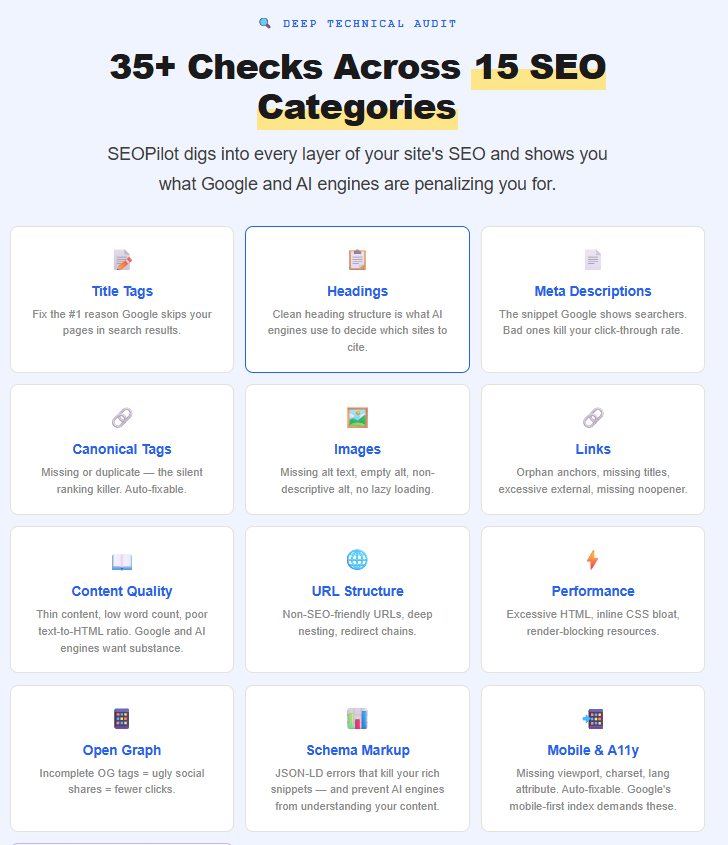This screenshot has width=728, height=845.
Task: Click the Open Graph phone icon
Action: pos(122,718)
